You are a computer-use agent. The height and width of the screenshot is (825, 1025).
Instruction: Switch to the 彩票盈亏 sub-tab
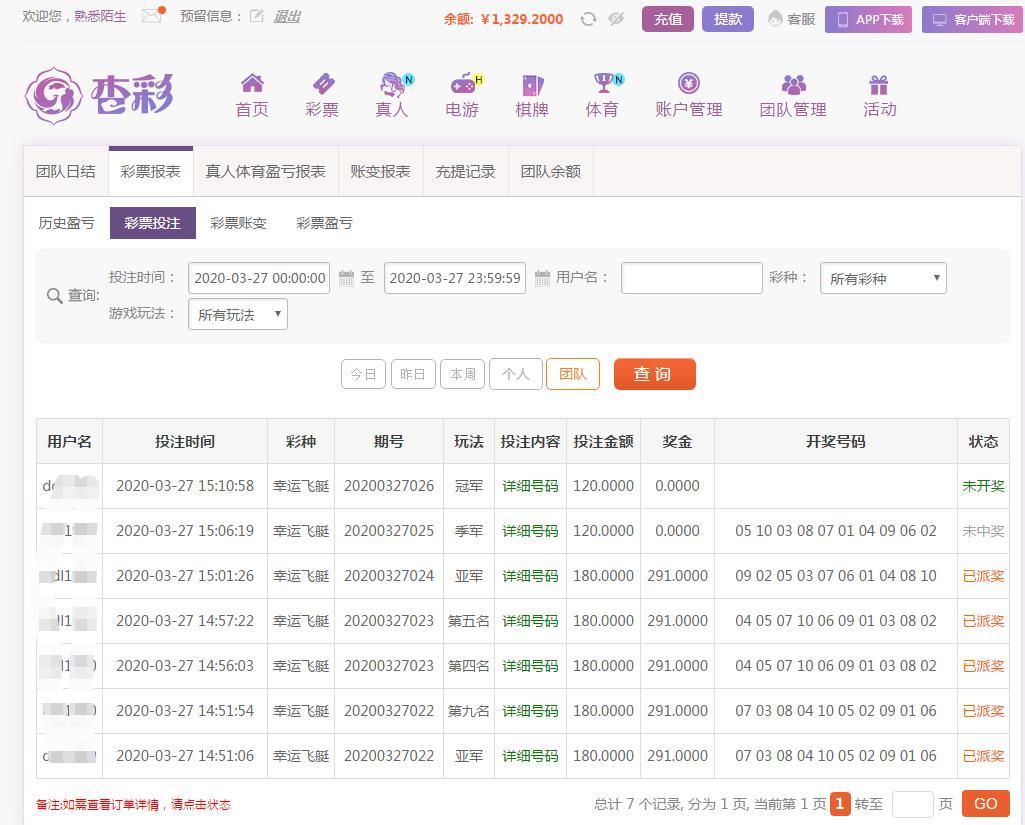tap(324, 223)
